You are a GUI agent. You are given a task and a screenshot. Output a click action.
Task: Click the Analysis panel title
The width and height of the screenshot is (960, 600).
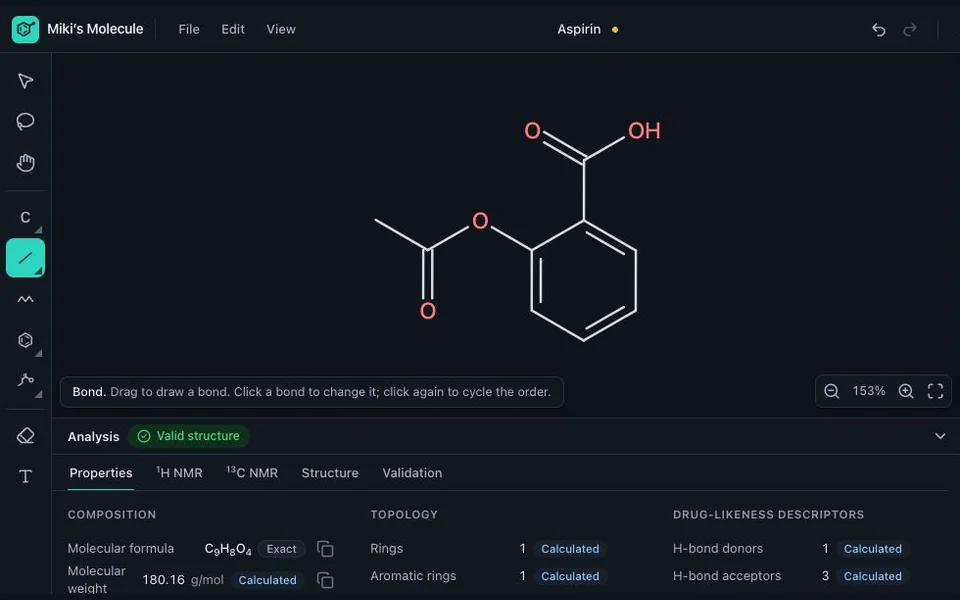(x=93, y=437)
